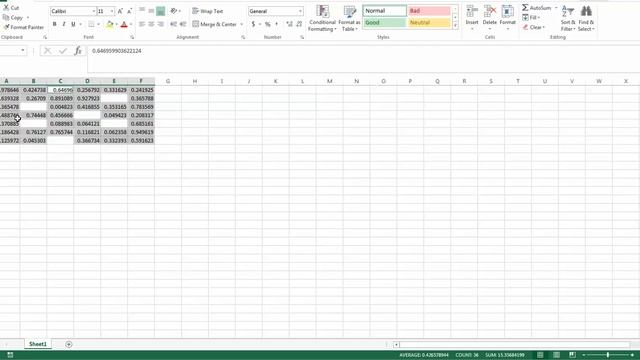Open the Clear menu
The width and height of the screenshot is (640, 360).
click(533, 27)
